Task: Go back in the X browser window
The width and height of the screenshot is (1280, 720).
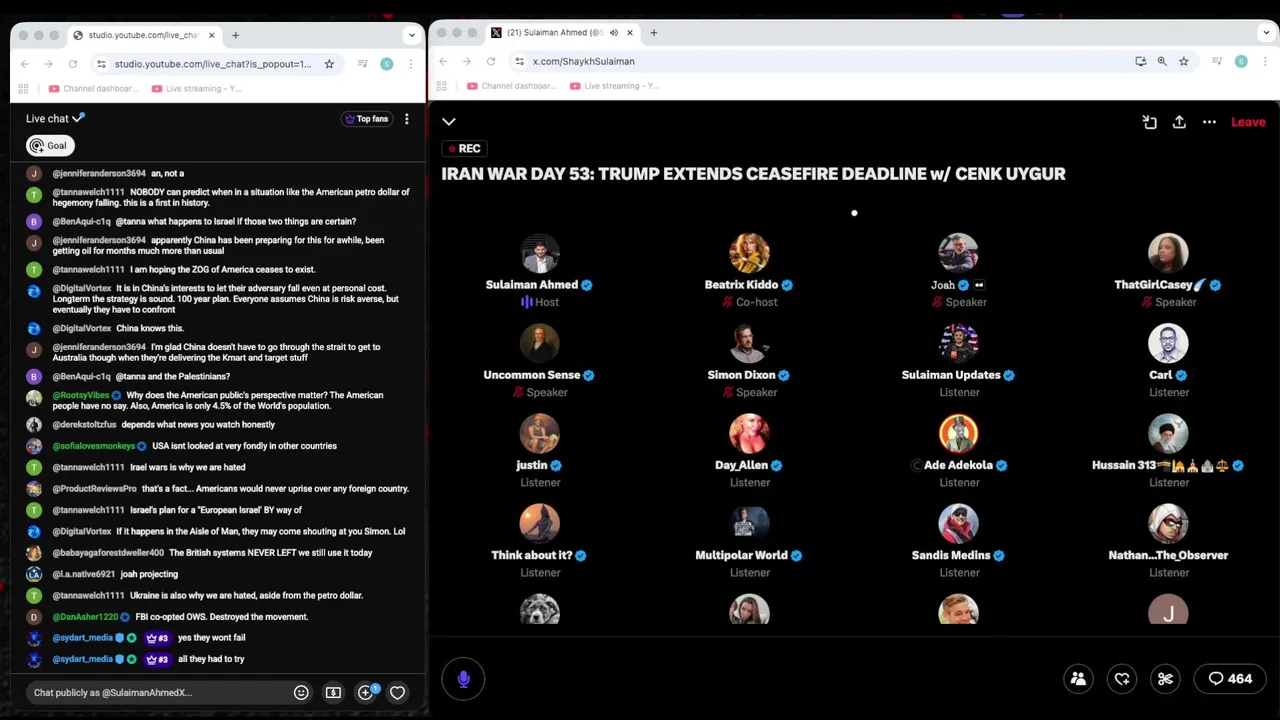Action: pos(443,61)
